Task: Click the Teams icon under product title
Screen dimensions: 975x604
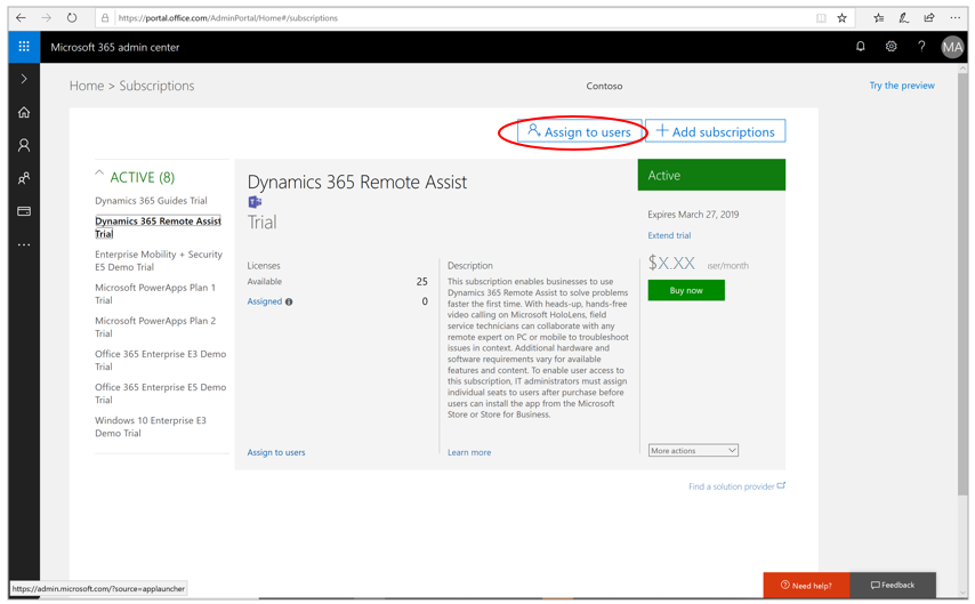Action: click(255, 202)
